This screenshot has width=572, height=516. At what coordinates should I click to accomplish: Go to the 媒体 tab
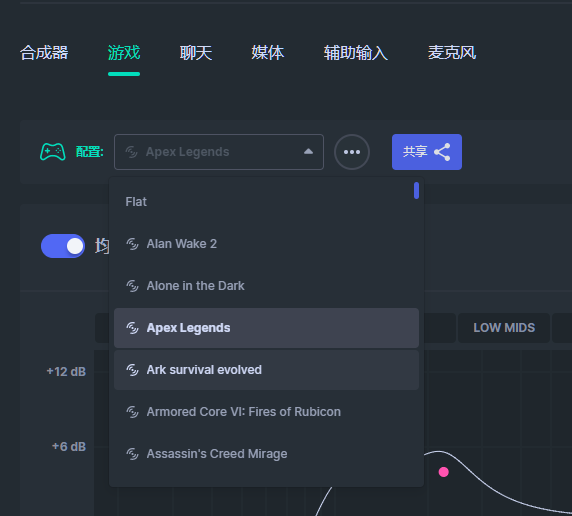[267, 53]
